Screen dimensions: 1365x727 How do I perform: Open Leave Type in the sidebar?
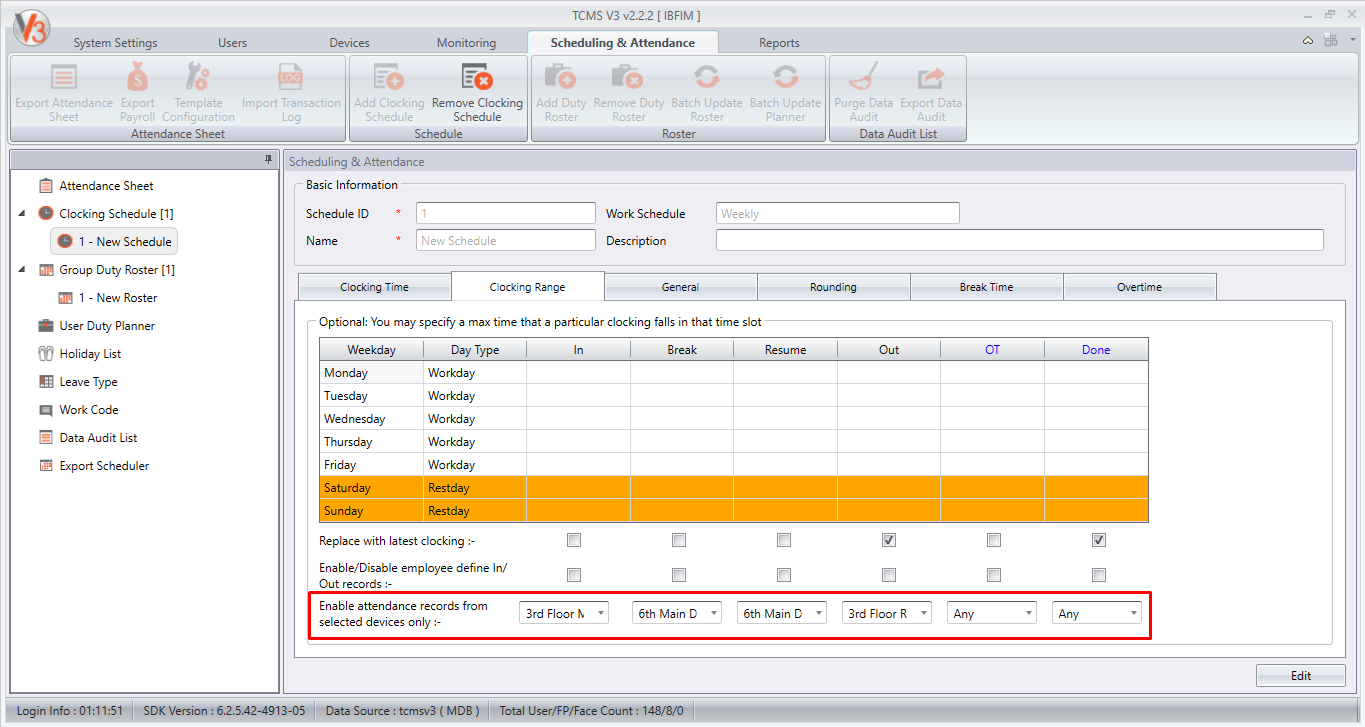(88, 382)
